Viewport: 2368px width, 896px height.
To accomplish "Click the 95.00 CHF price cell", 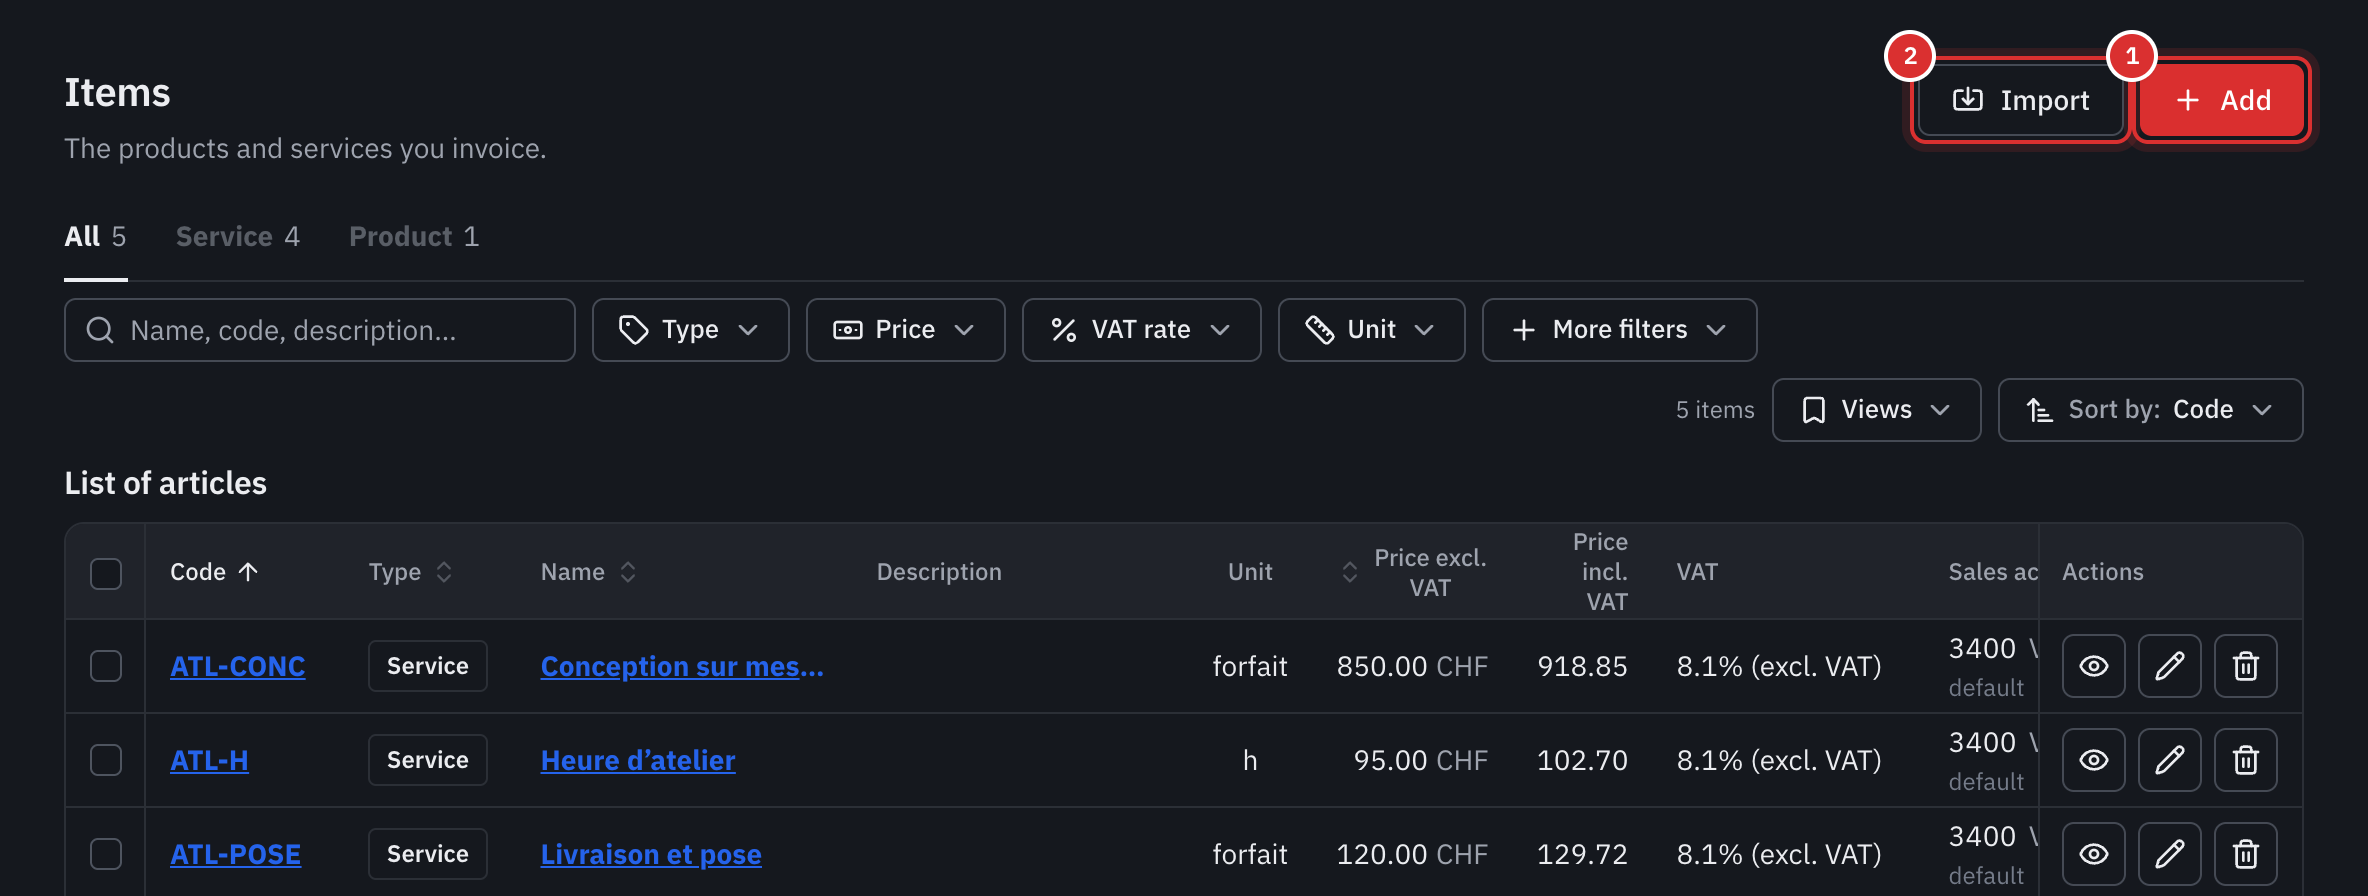I will [1420, 760].
